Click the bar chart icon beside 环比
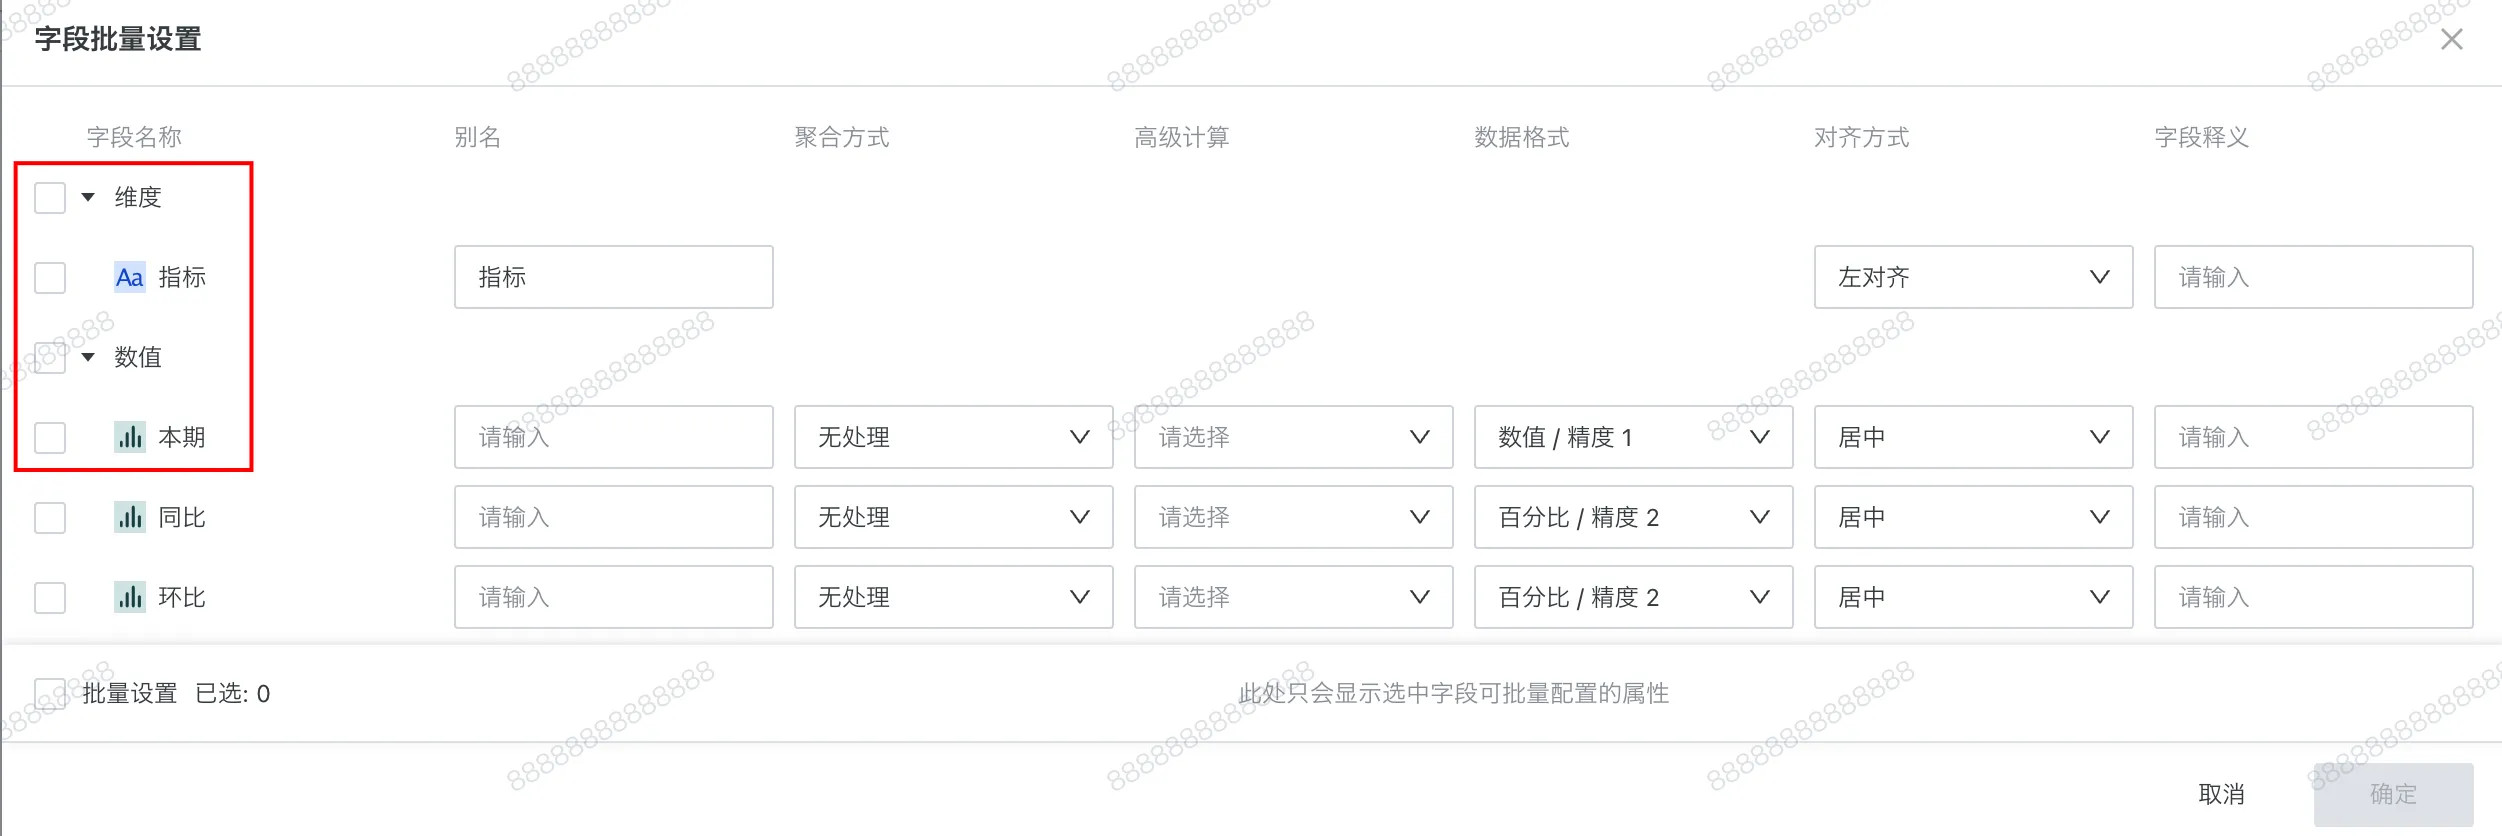This screenshot has height=836, width=2502. (130, 597)
